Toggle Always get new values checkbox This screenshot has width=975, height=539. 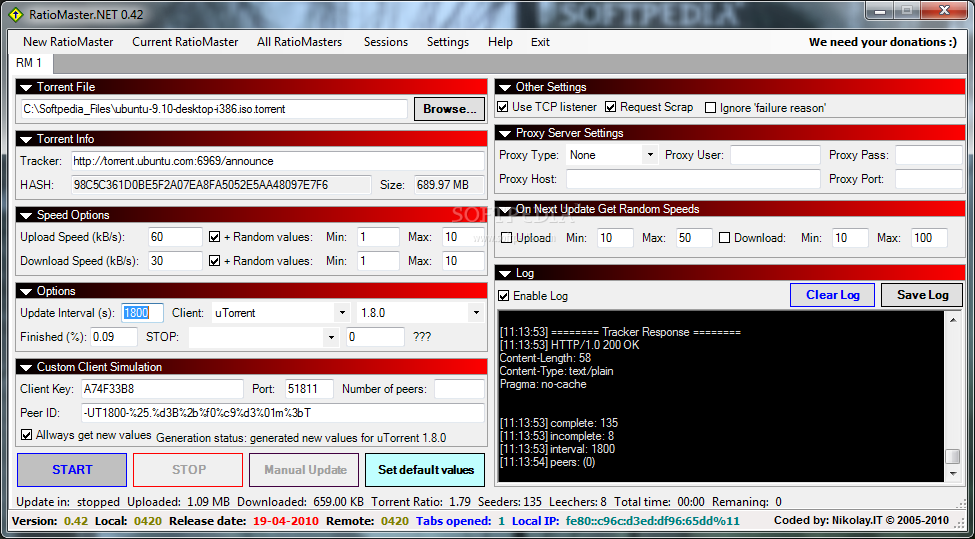(26, 435)
